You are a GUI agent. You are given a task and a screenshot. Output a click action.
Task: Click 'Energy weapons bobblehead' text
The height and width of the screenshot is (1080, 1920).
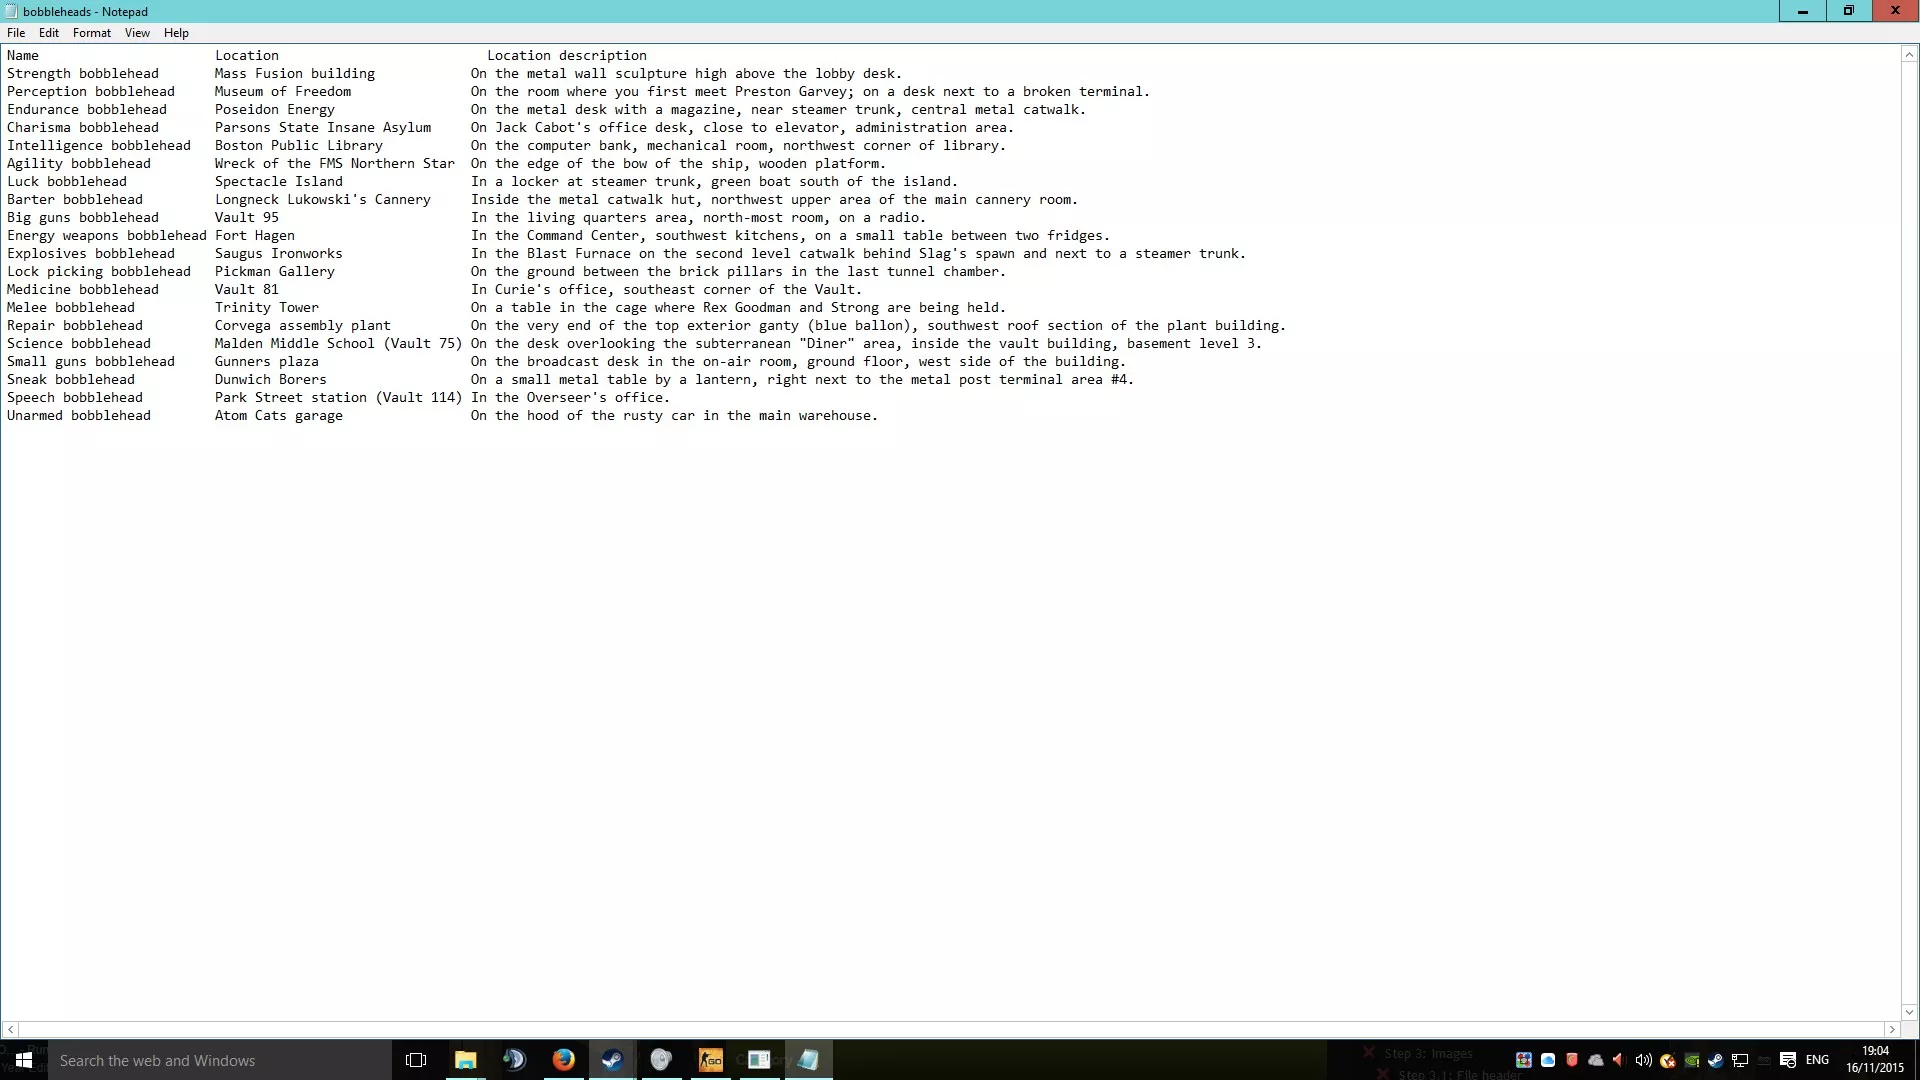pos(107,236)
